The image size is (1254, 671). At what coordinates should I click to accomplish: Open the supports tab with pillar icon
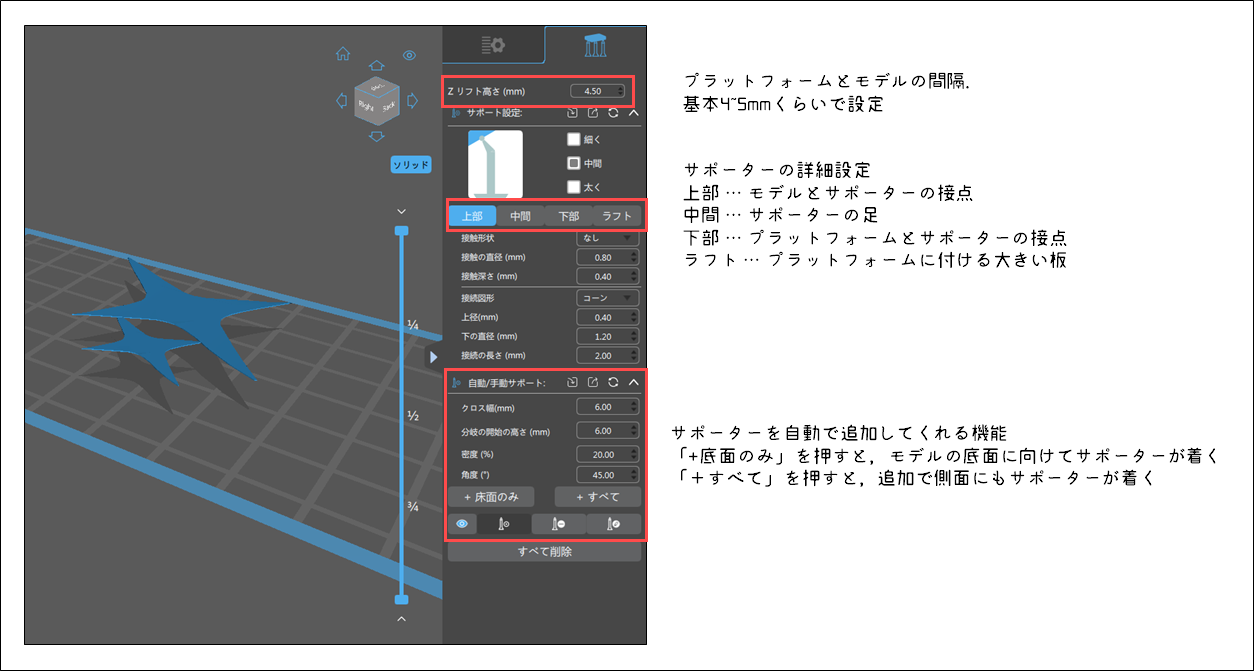[596, 45]
